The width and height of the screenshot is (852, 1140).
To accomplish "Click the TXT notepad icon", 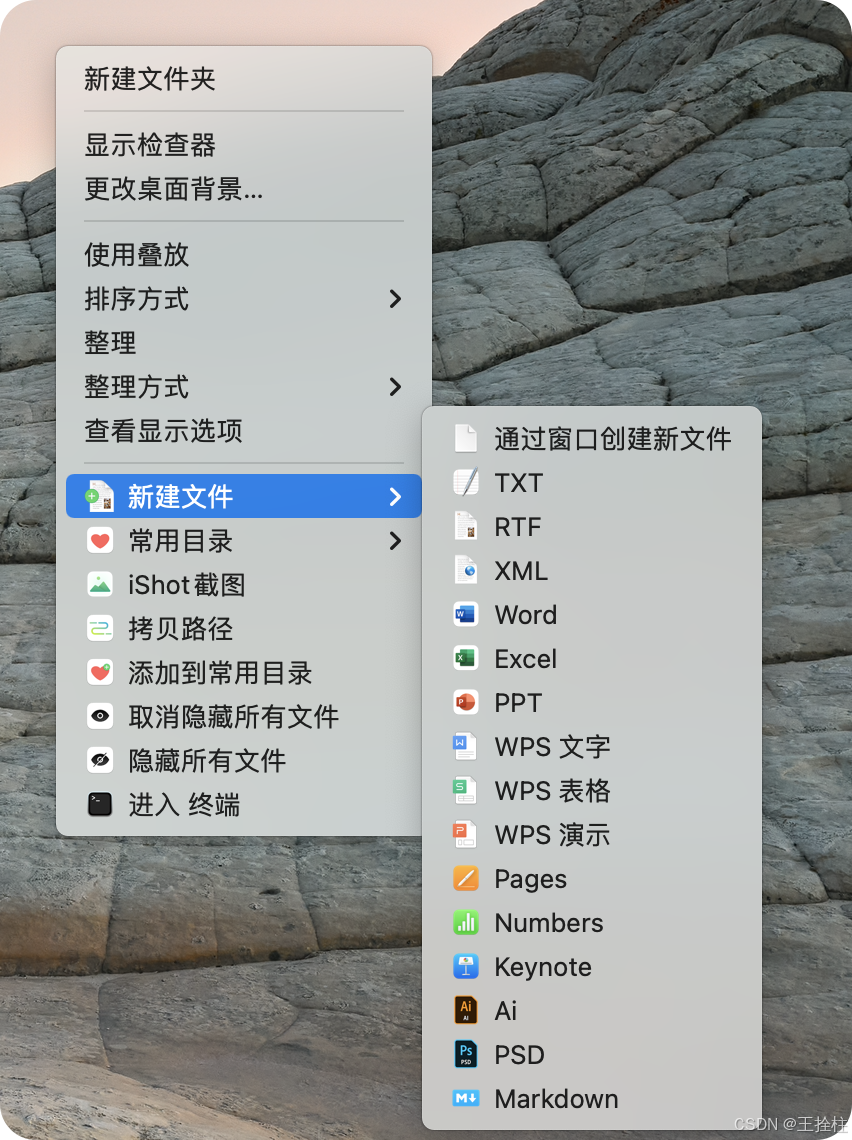I will click(x=466, y=482).
